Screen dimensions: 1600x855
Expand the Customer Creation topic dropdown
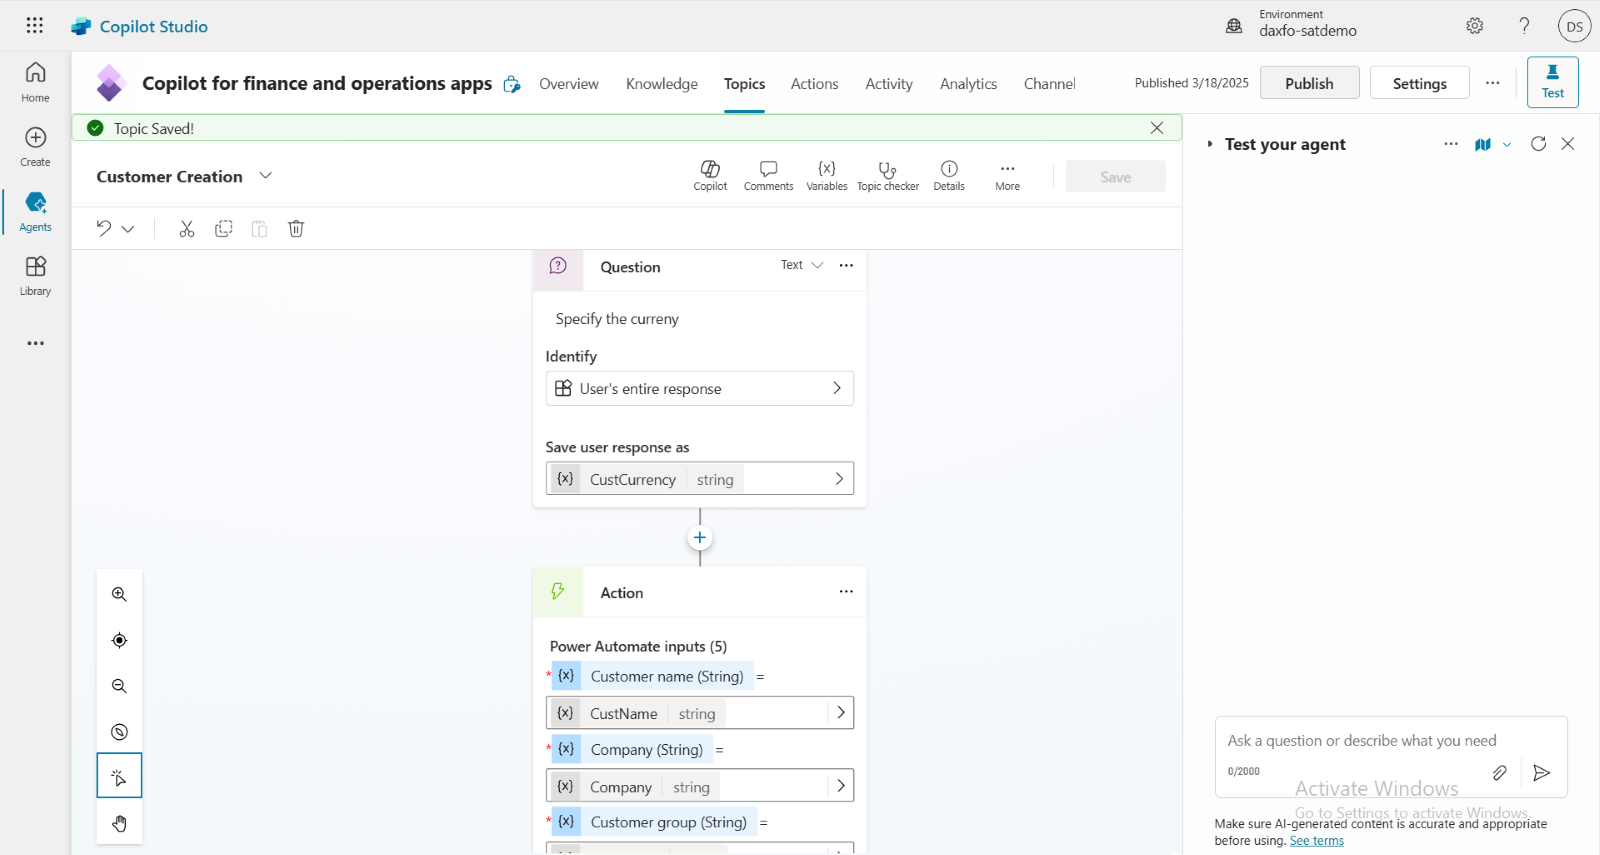(x=265, y=176)
